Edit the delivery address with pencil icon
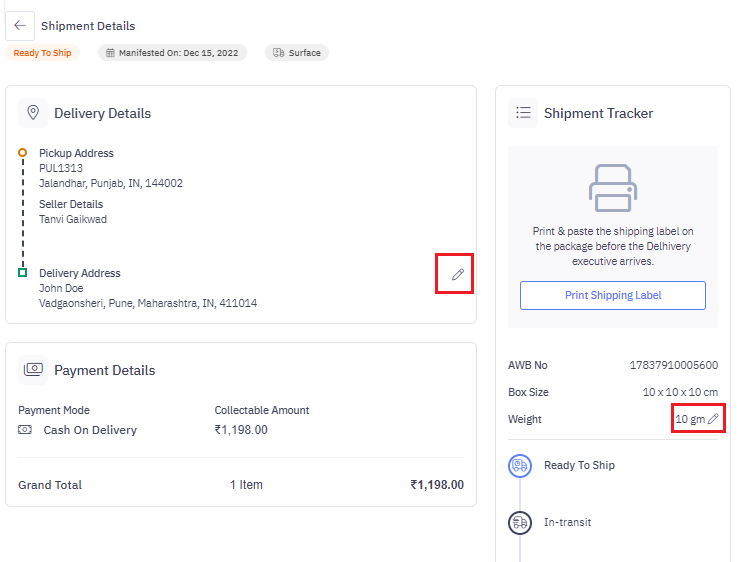The height and width of the screenshot is (562, 740). pyautogui.click(x=457, y=274)
